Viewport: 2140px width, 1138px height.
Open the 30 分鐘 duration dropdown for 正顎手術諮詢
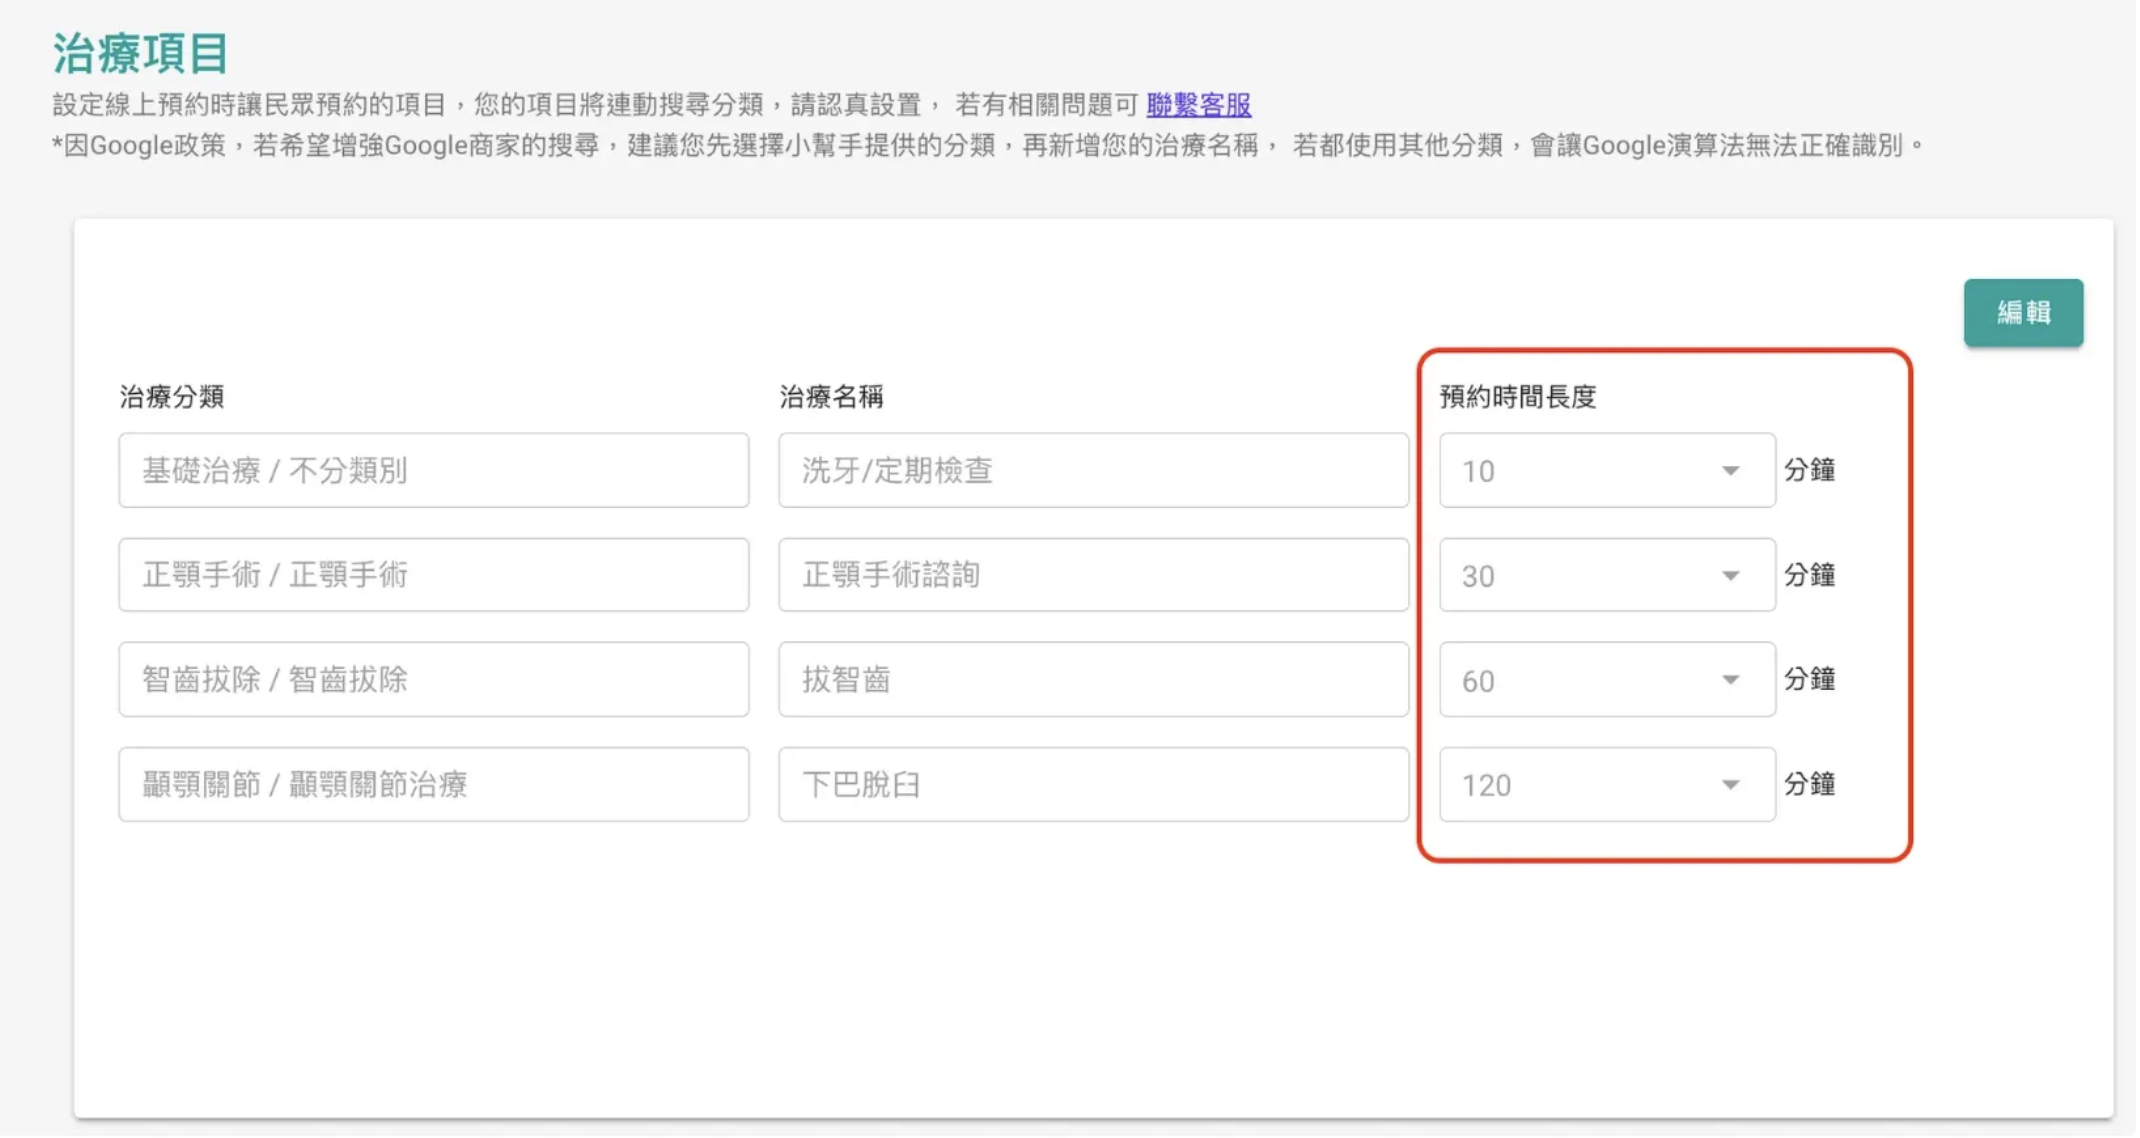[x=1604, y=575]
